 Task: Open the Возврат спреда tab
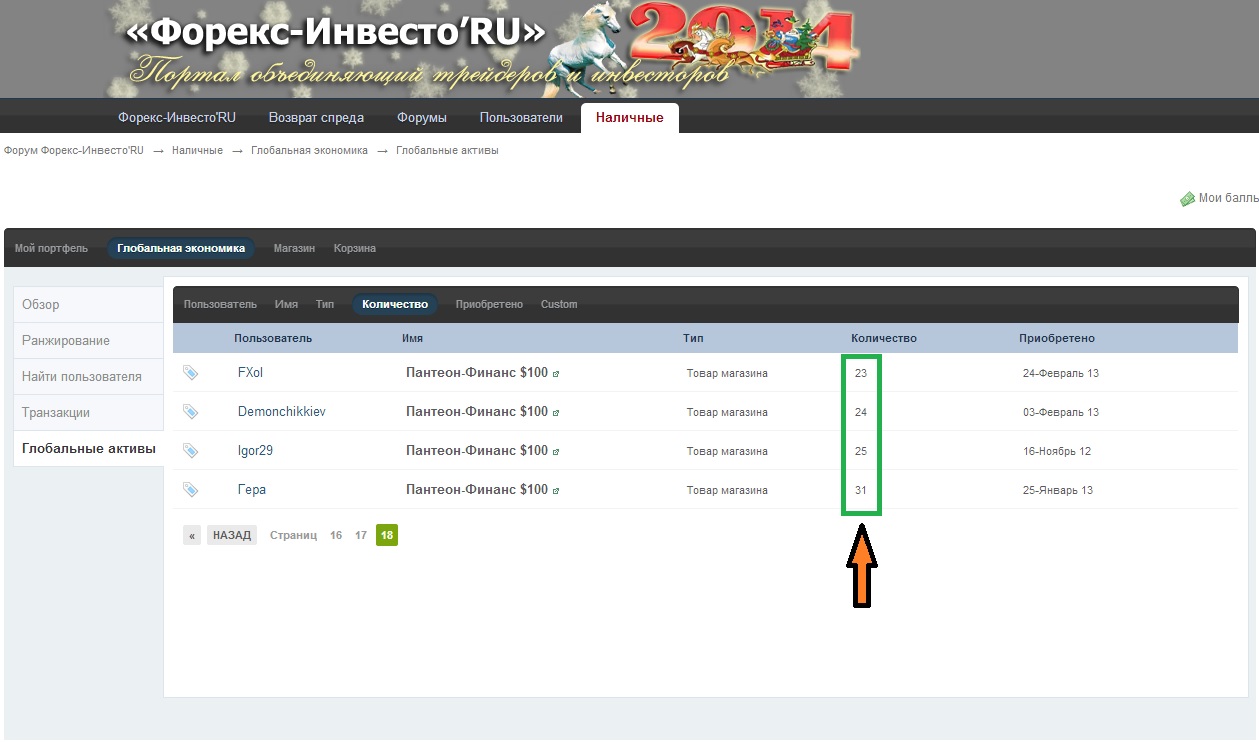point(316,117)
